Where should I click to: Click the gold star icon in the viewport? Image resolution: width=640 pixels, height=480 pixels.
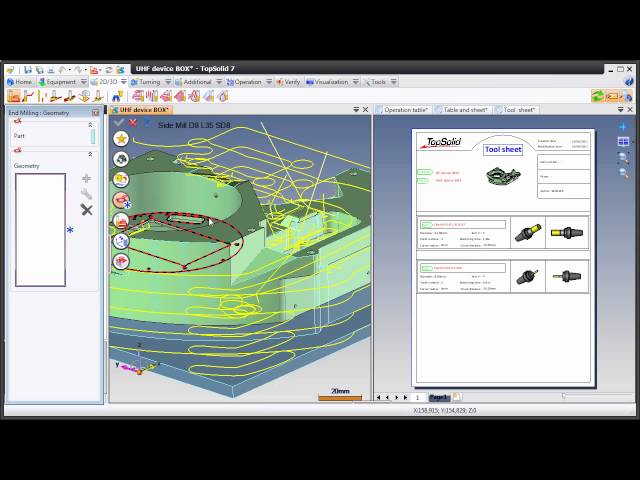tap(121, 139)
